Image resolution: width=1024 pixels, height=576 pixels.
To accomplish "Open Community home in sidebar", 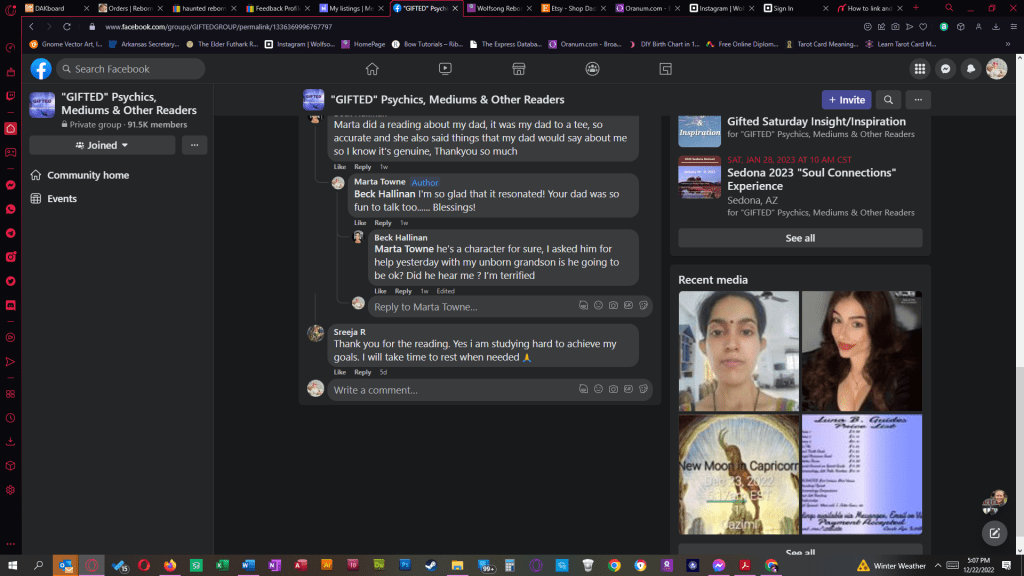I will [x=88, y=175].
